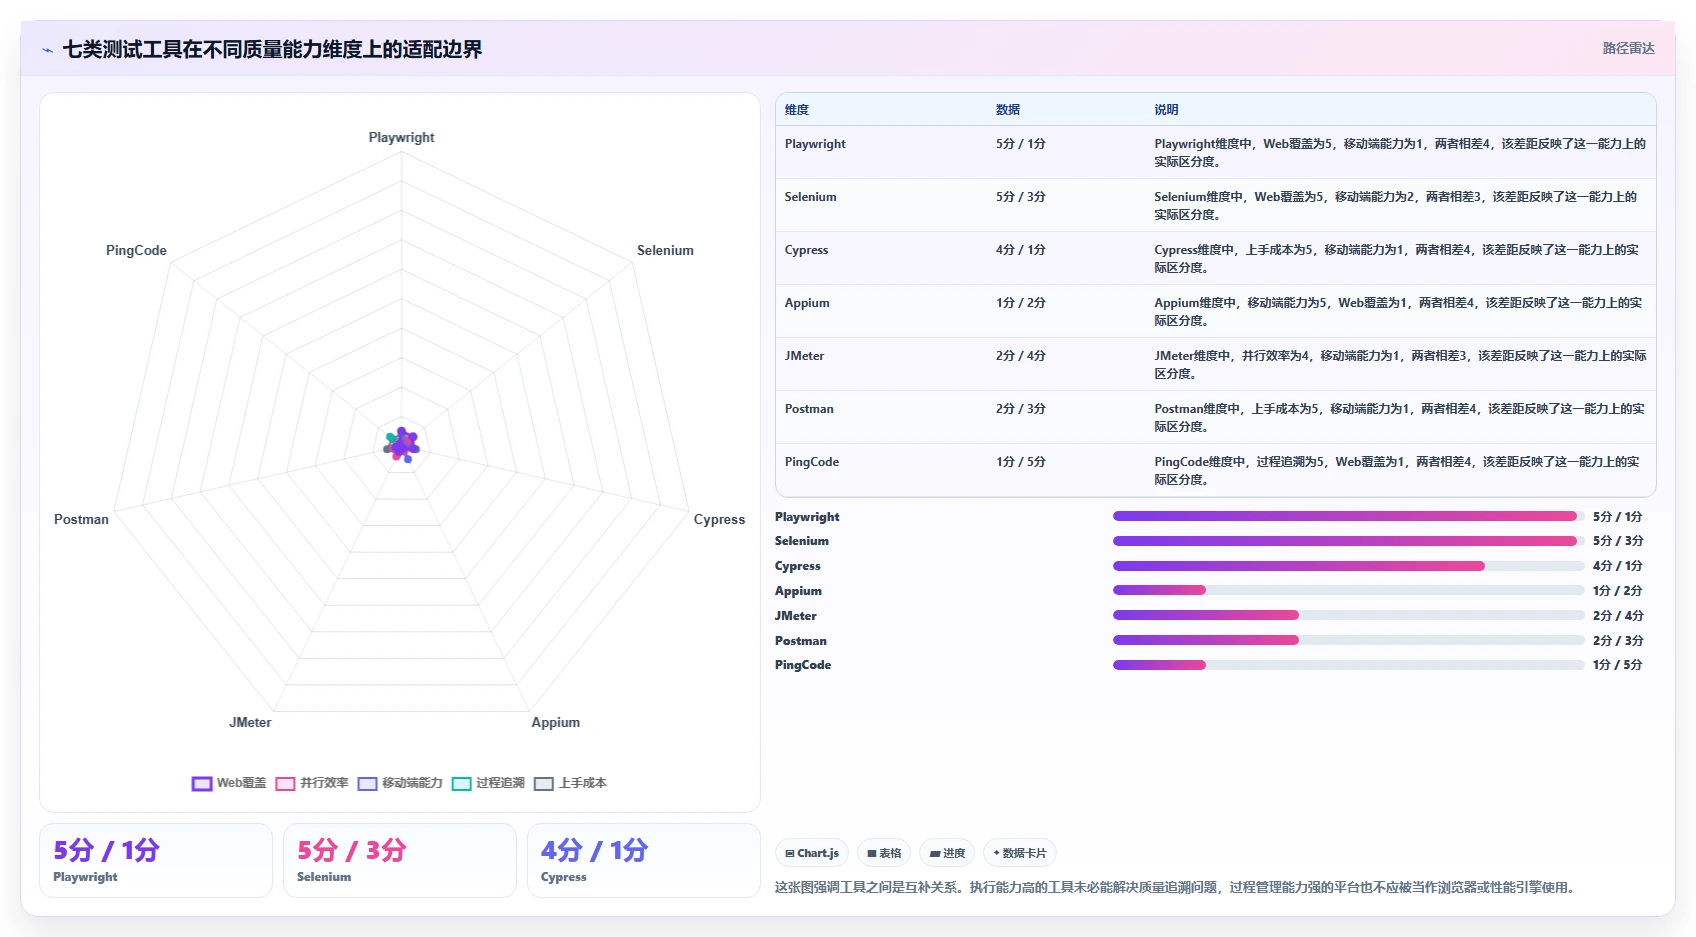The height and width of the screenshot is (937, 1696).
Task: Click the Selenium axis label on radar chart
Action: (x=665, y=250)
